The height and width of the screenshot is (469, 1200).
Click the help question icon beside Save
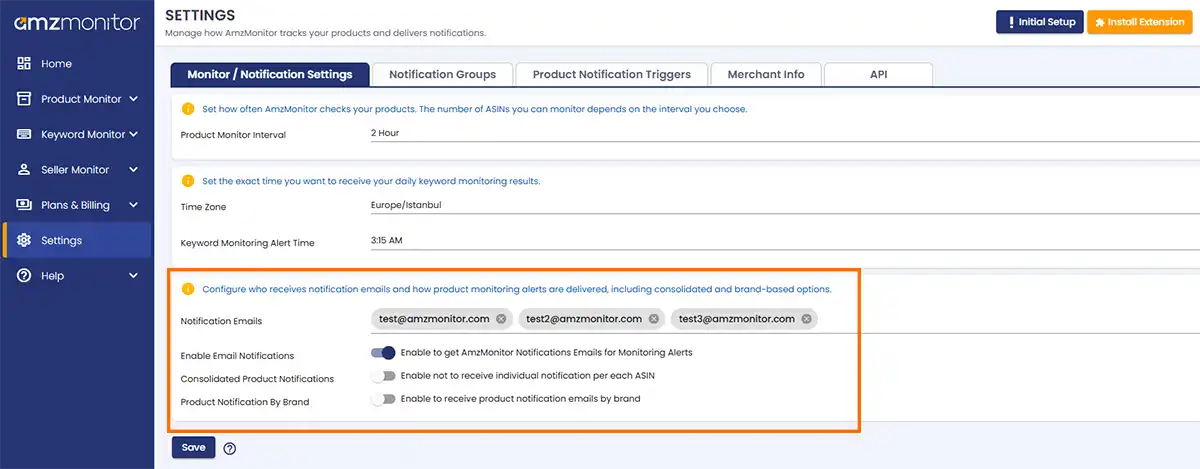click(x=229, y=448)
